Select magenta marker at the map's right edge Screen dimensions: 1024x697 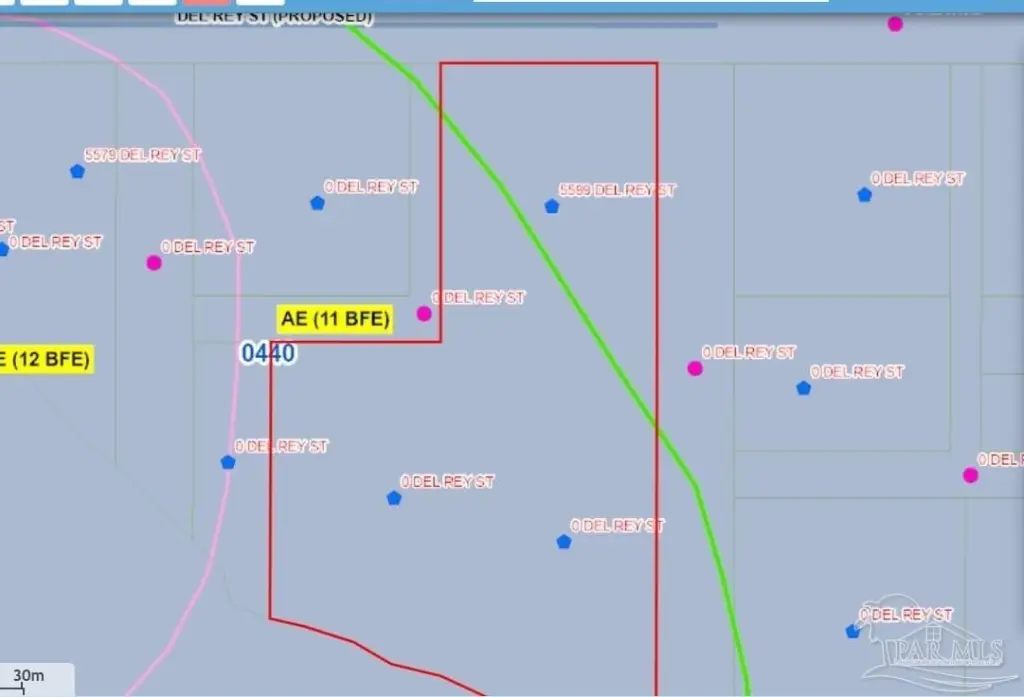[x=970, y=475]
